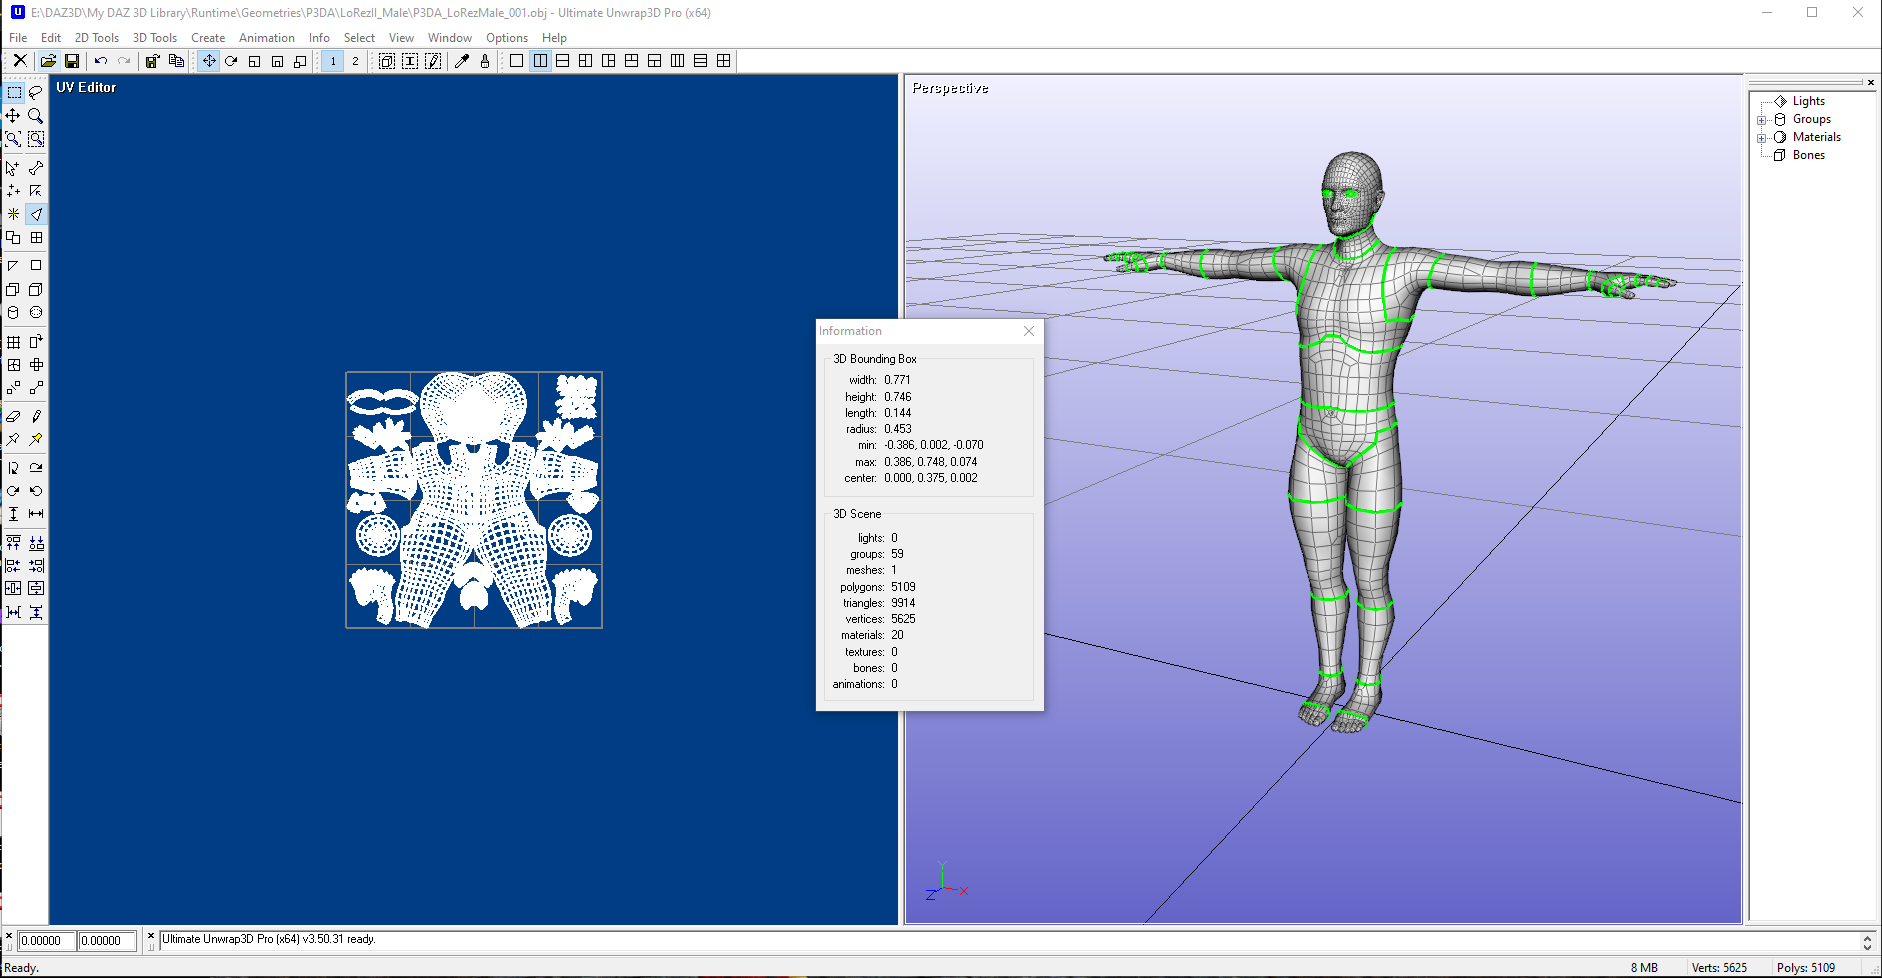1882x978 pixels.
Task: Click the UV map layout in UV Editor
Action: 474,500
